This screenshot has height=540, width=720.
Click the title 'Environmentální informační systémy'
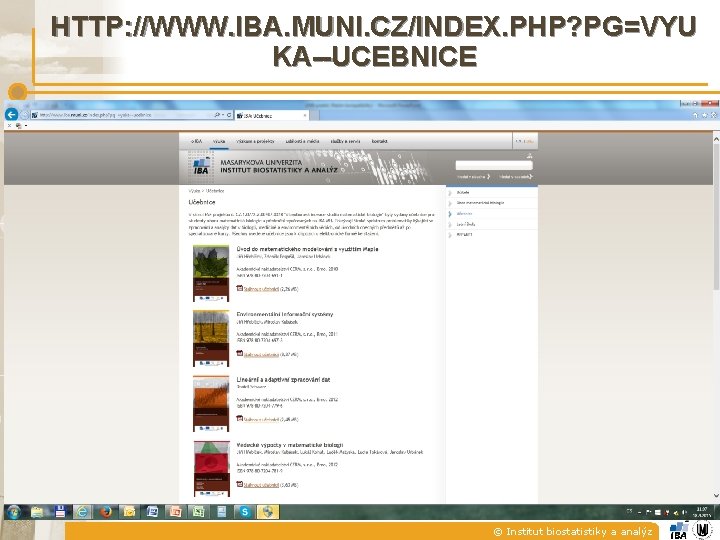point(285,314)
